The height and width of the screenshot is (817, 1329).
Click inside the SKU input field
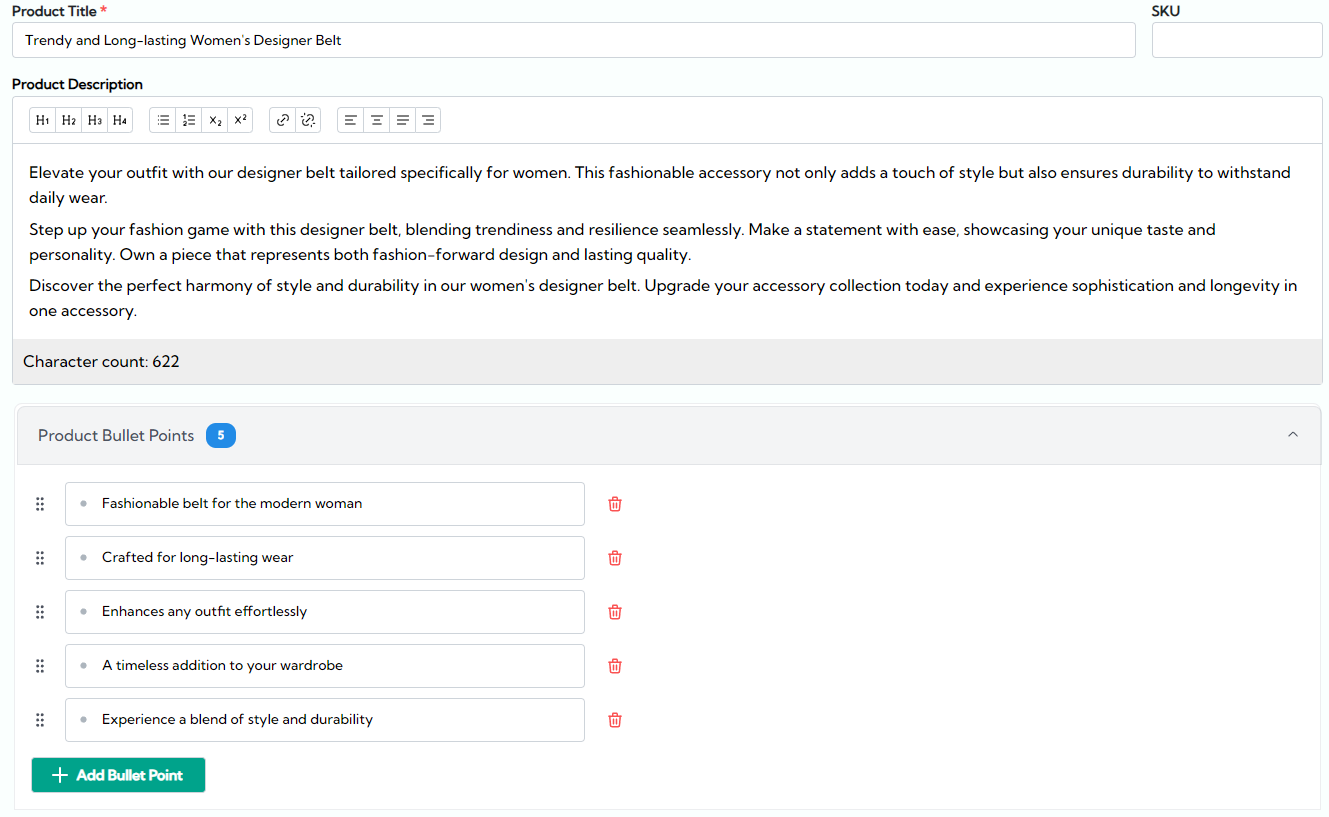[x=1236, y=40]
